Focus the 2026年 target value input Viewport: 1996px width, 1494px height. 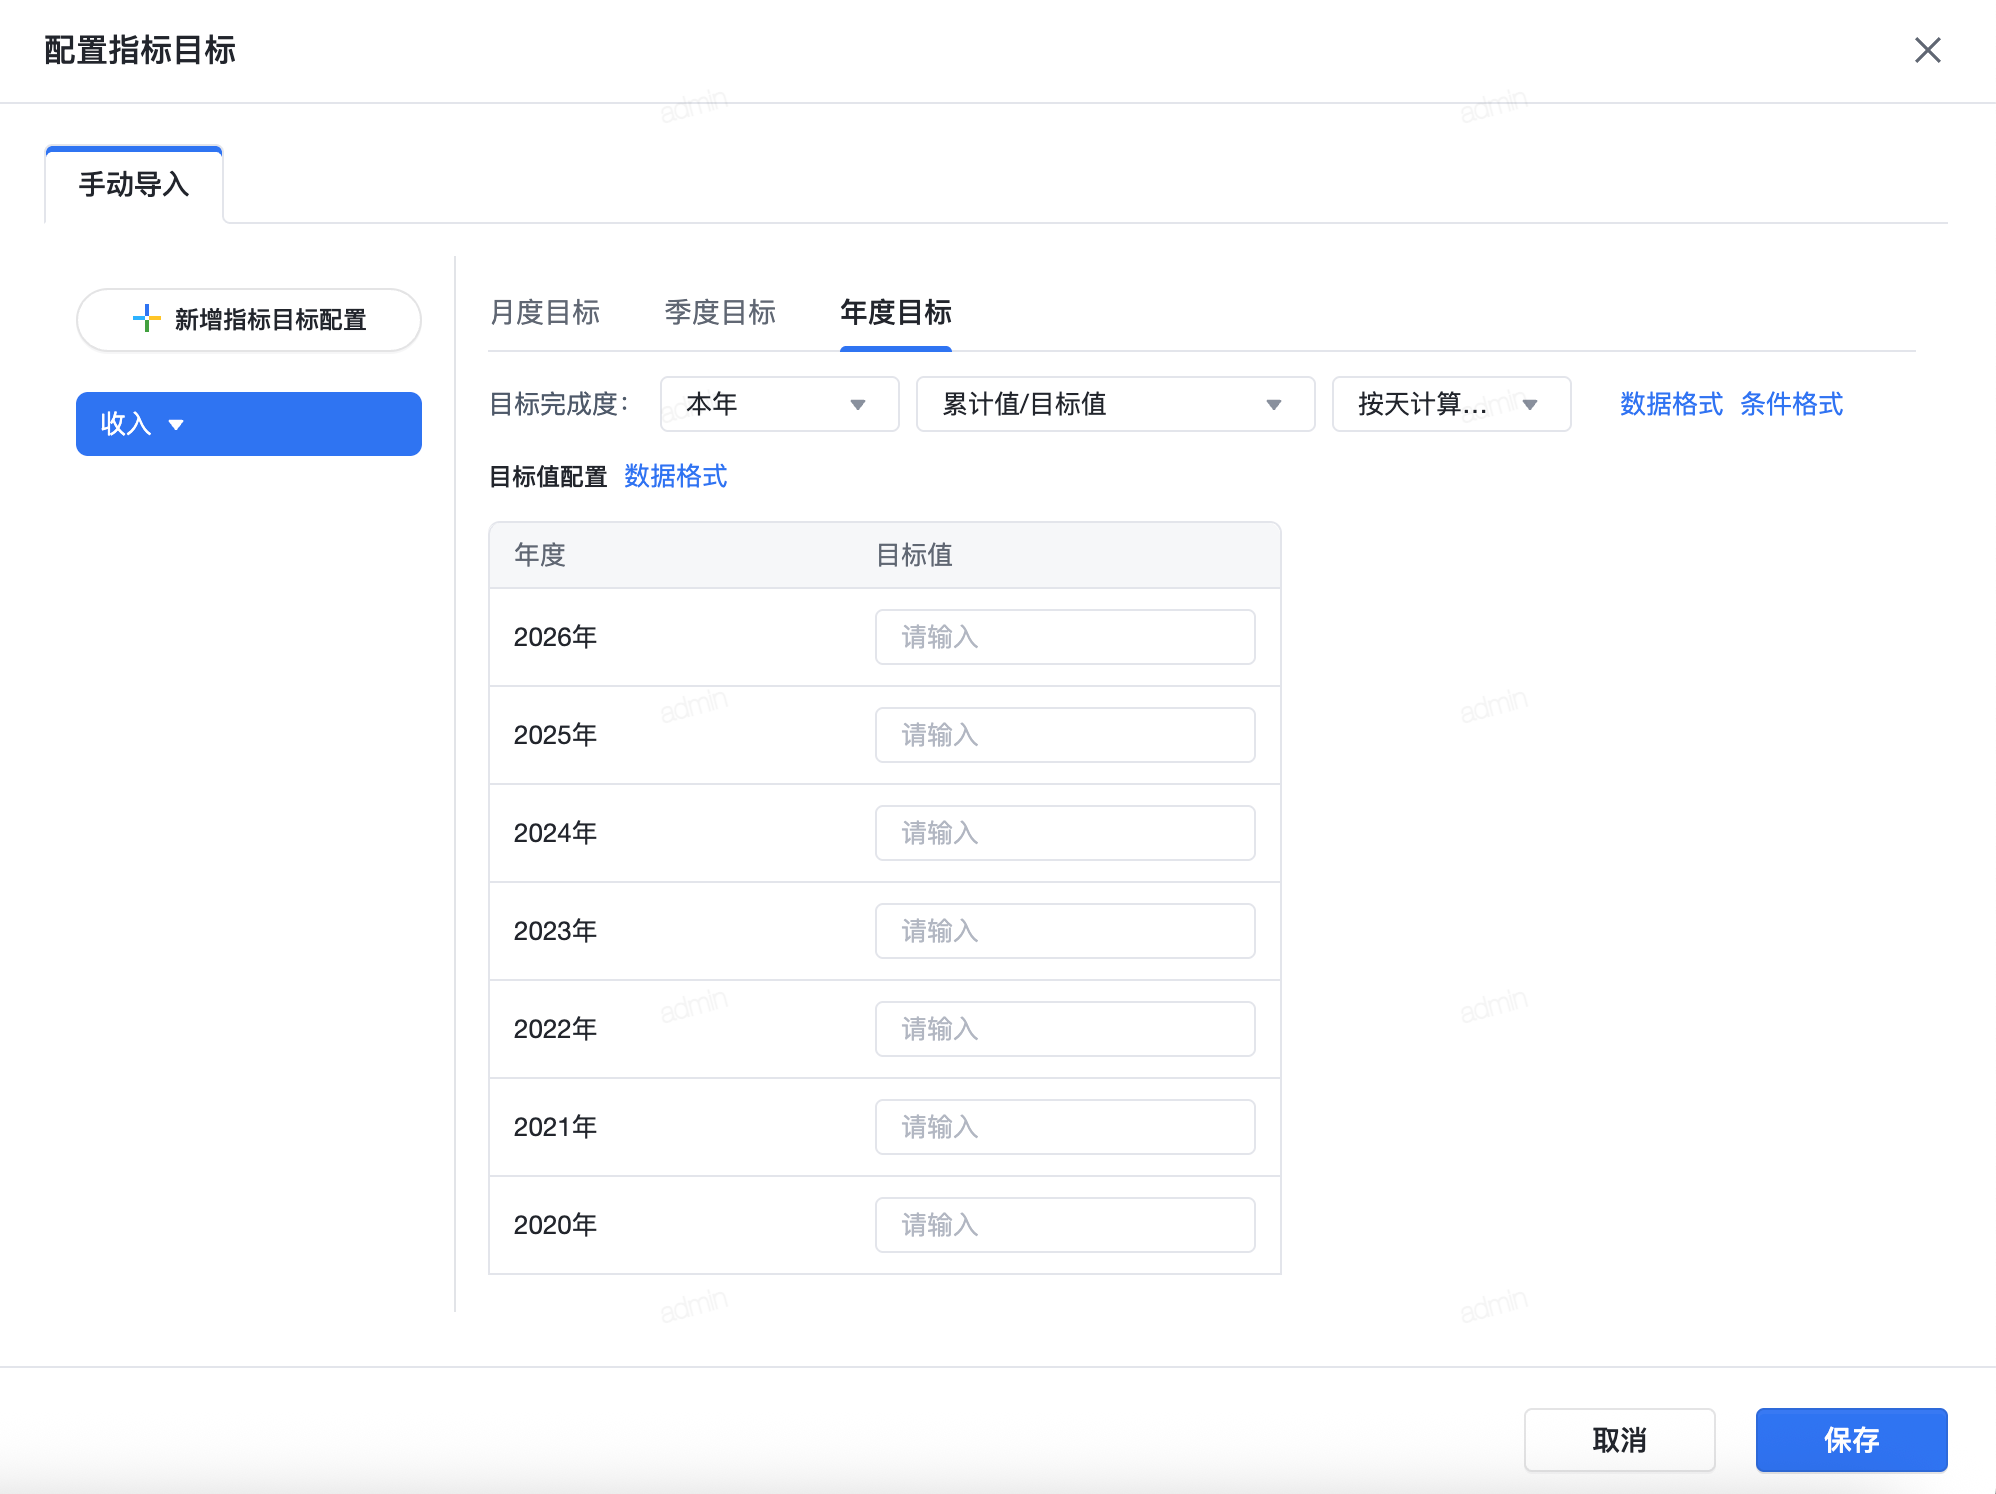coord(1065,637)
